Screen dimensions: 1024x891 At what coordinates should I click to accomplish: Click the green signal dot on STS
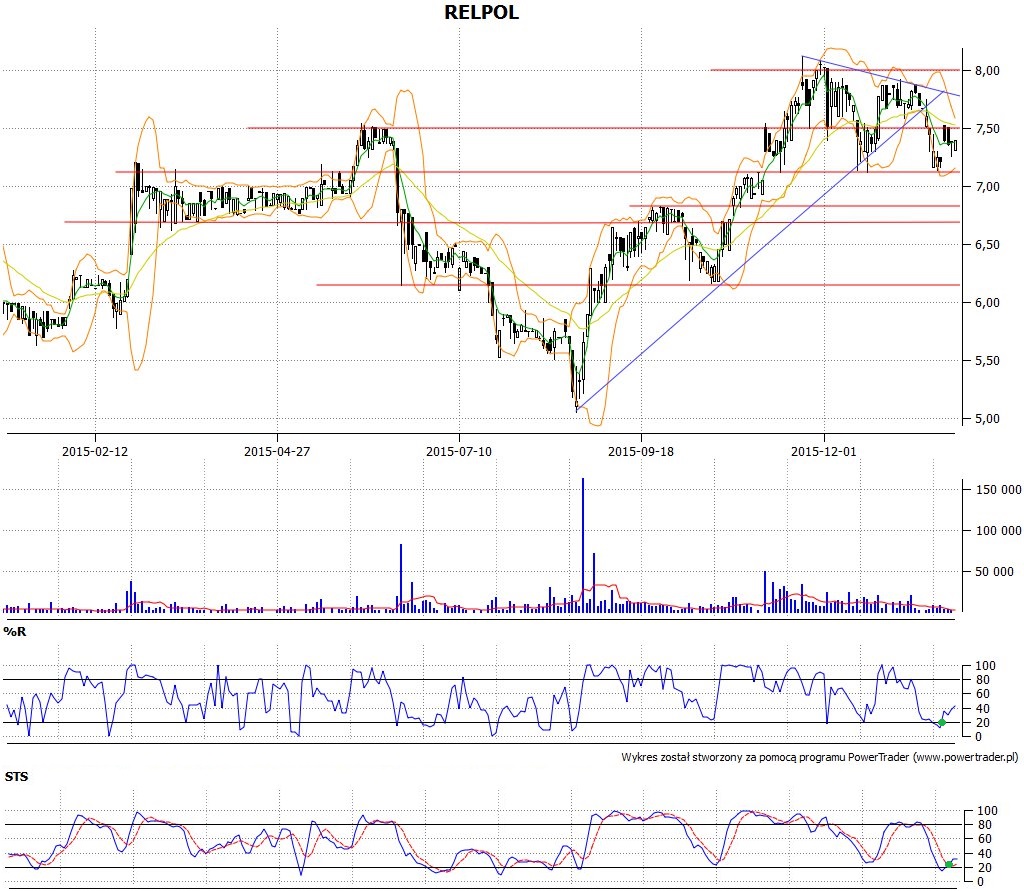coord(949,864)
